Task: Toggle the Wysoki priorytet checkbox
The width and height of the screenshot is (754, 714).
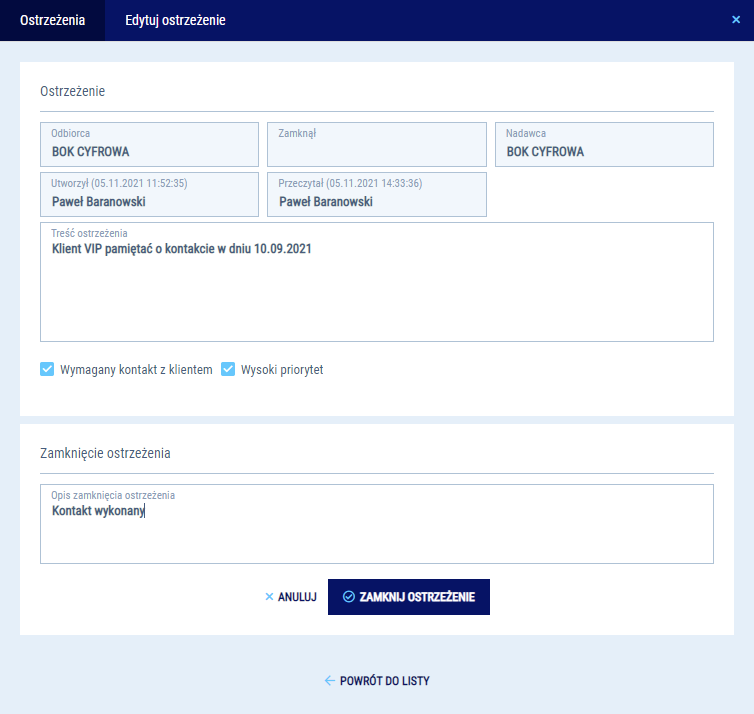Action: point(228,369)
